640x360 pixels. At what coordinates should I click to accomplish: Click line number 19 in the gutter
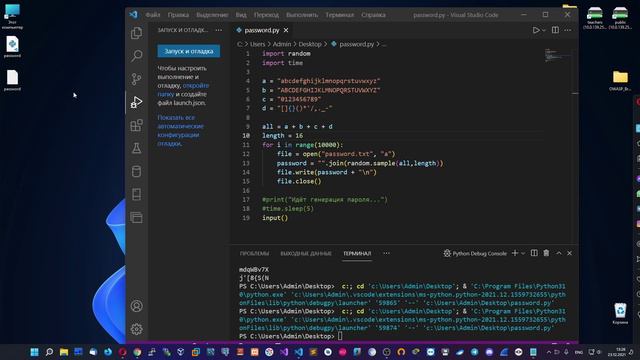pyautogui.click(x=246, y=218)
